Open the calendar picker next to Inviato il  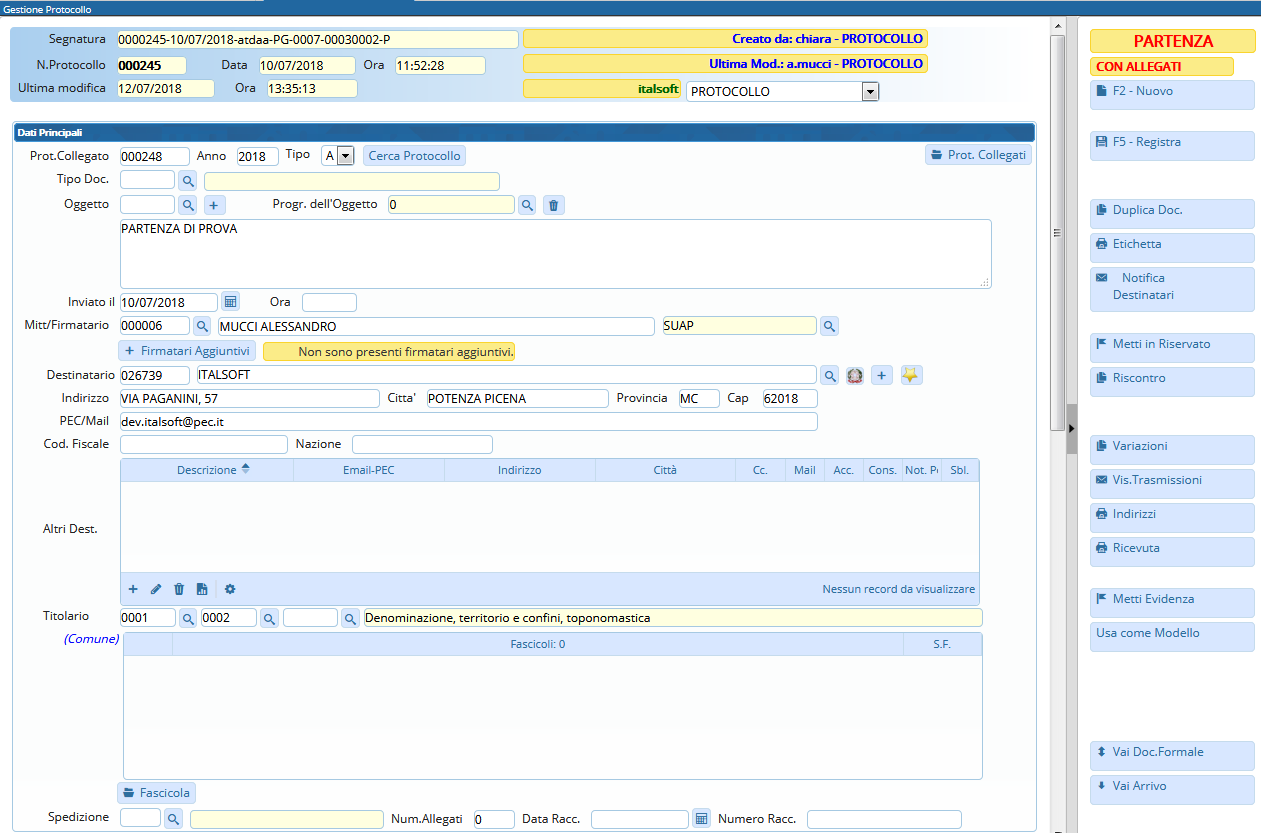230,302
